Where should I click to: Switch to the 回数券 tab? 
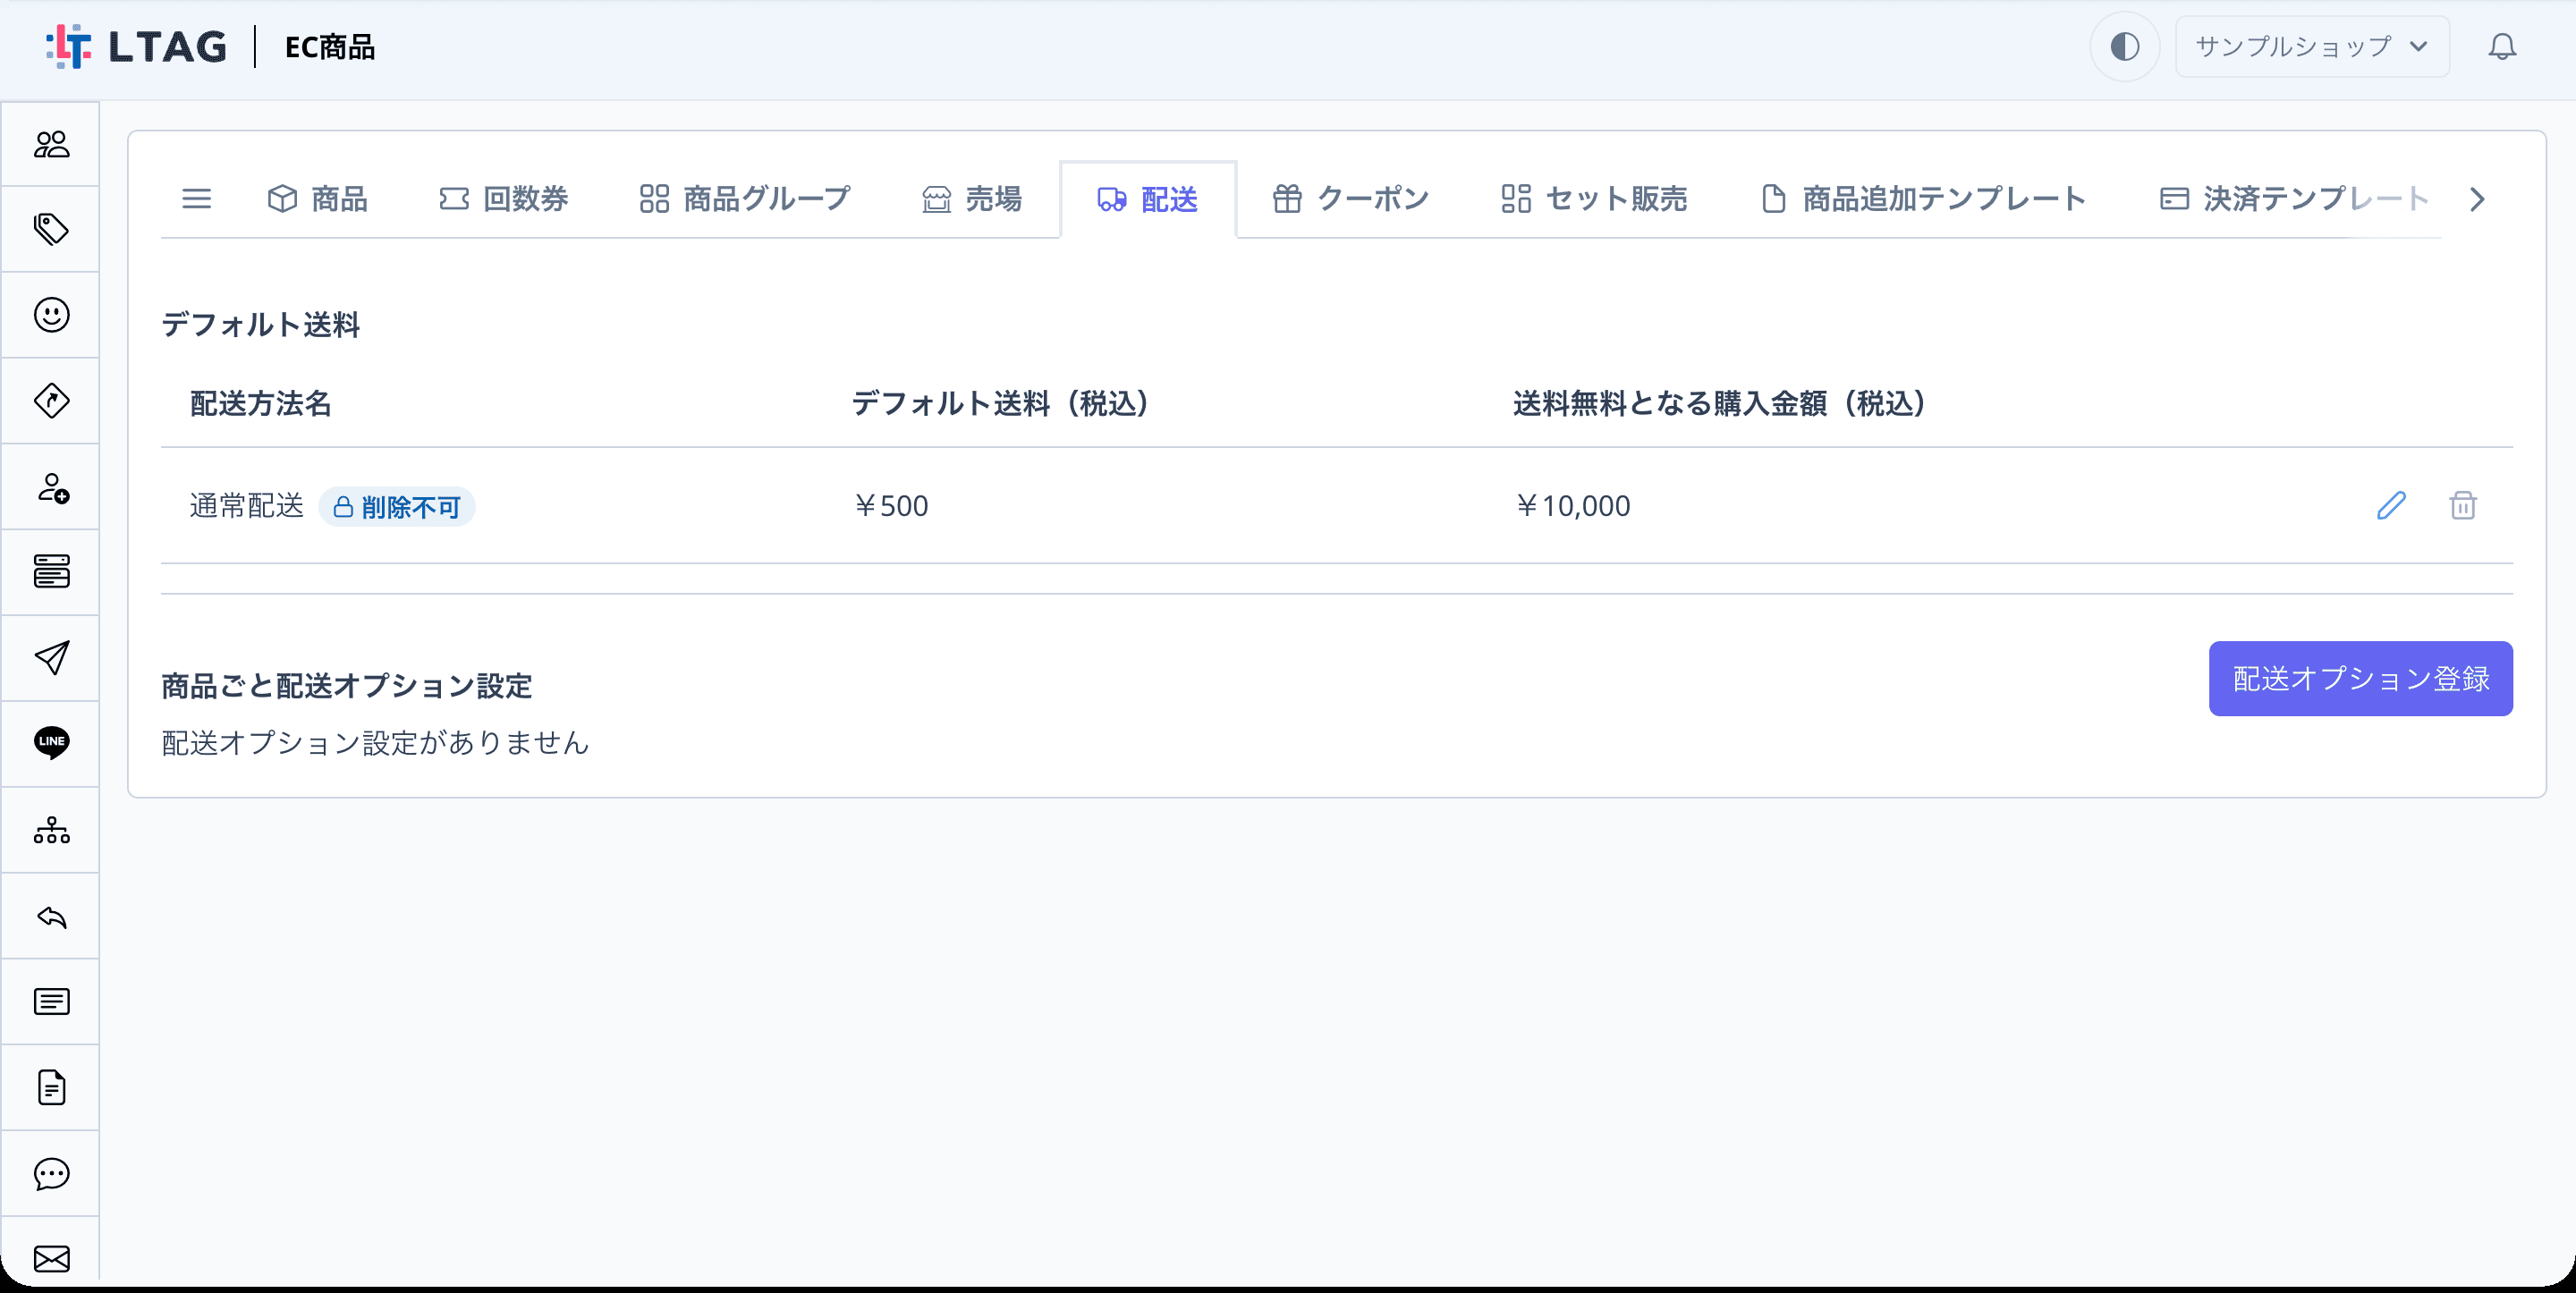[x=504, y=199]
